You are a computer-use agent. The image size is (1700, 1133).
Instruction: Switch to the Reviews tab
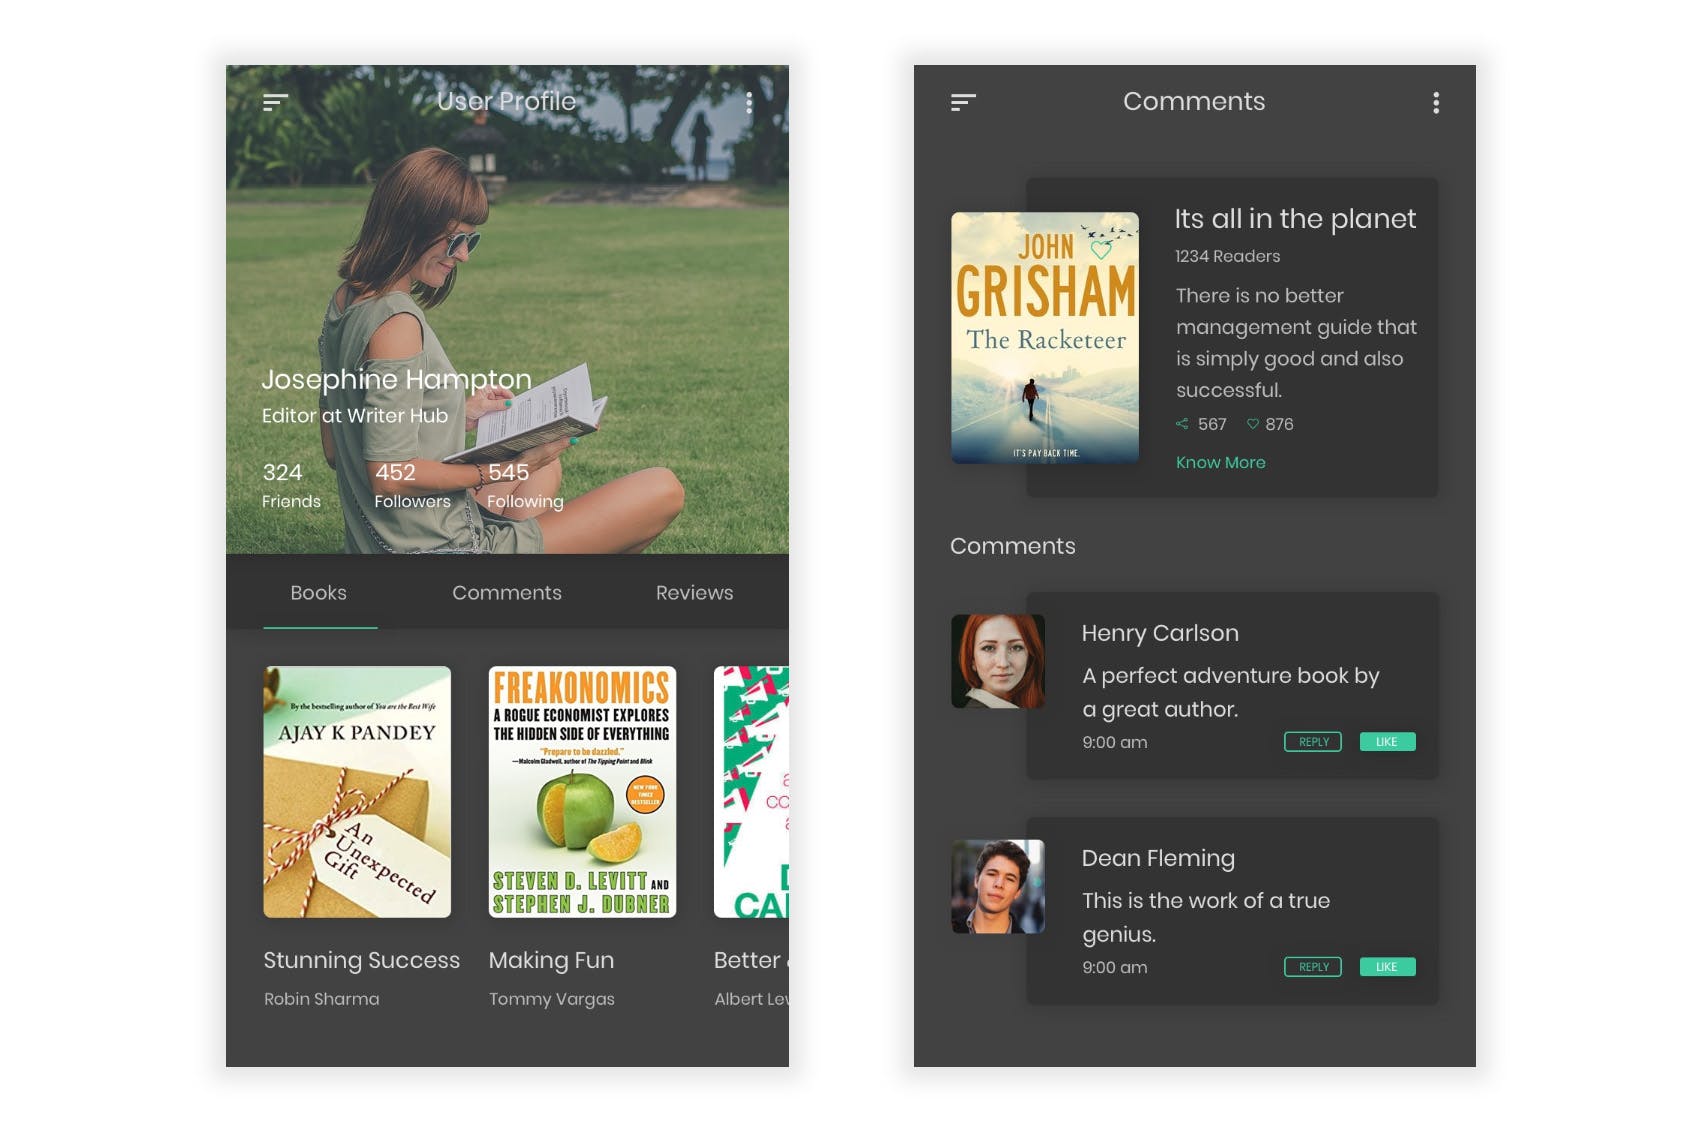click(x=694, y=592)
